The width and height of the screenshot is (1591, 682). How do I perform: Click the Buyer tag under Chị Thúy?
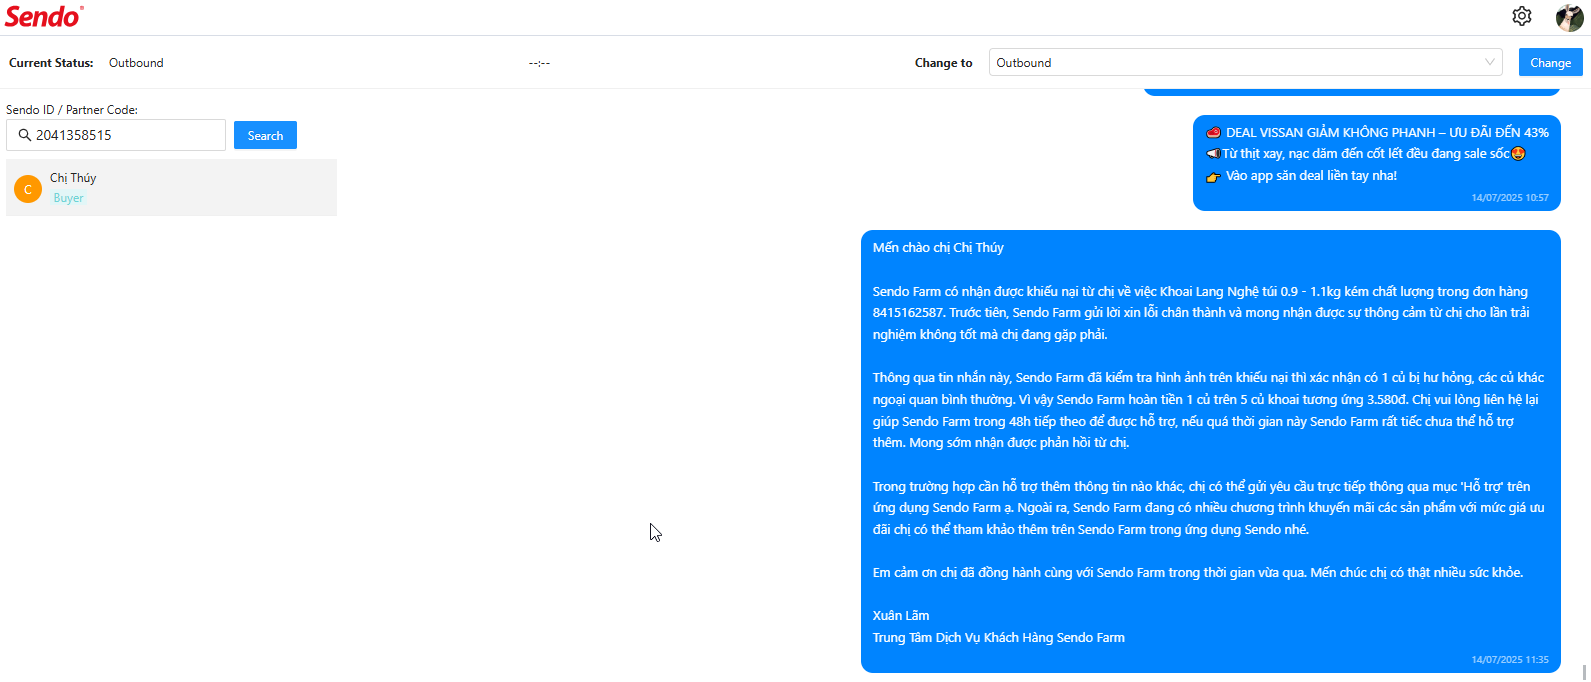(69, 198)
